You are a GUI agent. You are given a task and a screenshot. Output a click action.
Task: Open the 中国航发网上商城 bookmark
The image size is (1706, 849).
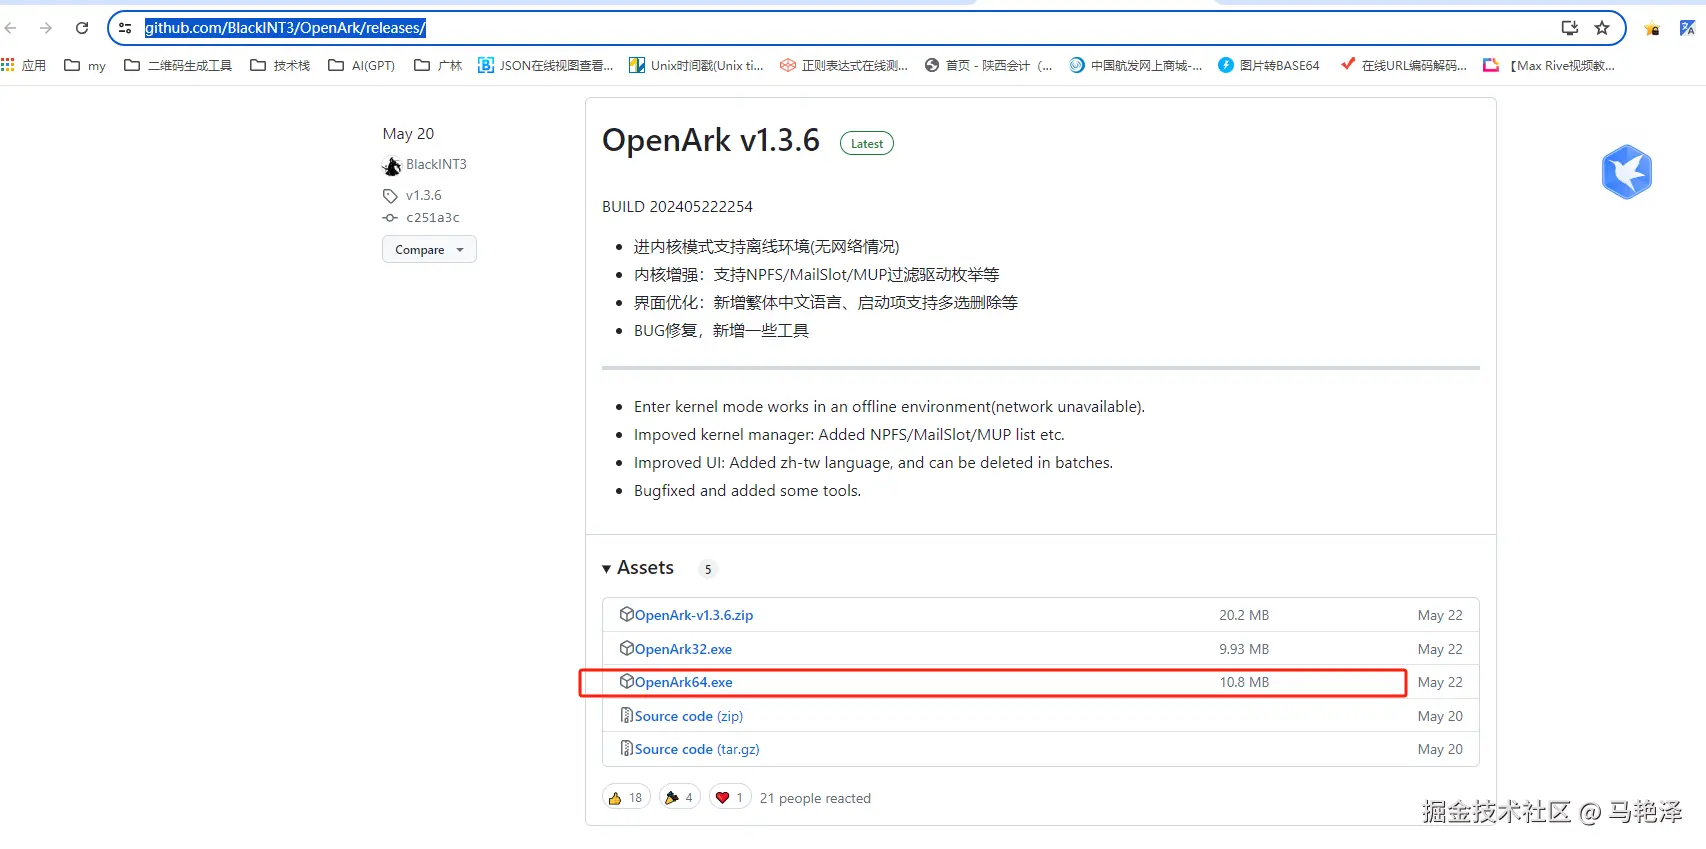1135,65
